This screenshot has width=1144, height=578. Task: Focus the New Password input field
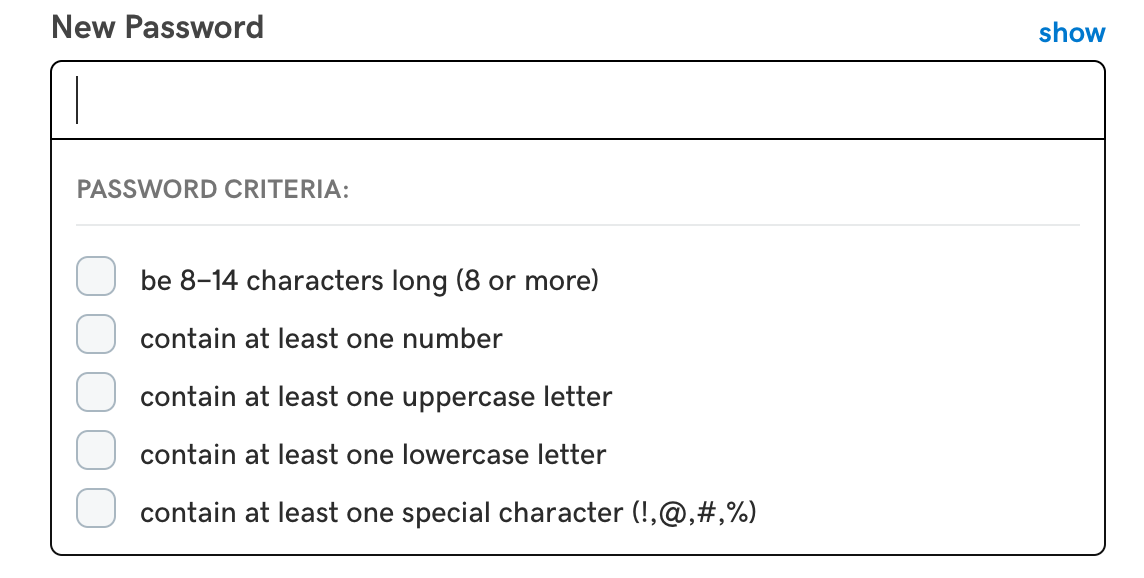point(578,100)
